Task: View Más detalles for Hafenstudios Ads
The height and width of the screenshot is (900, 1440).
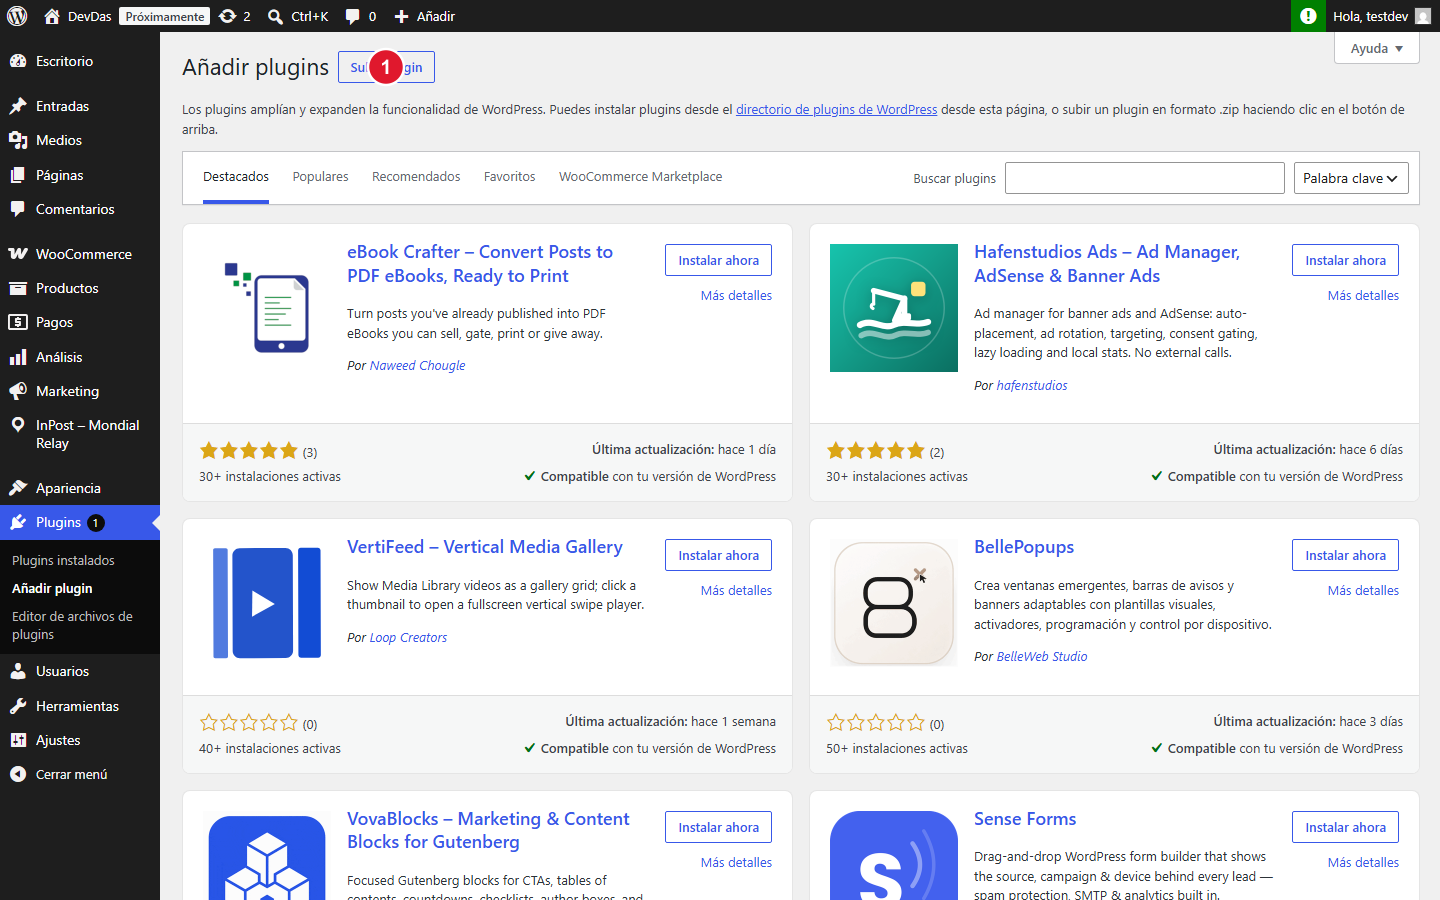Action: pos(1363,295)
